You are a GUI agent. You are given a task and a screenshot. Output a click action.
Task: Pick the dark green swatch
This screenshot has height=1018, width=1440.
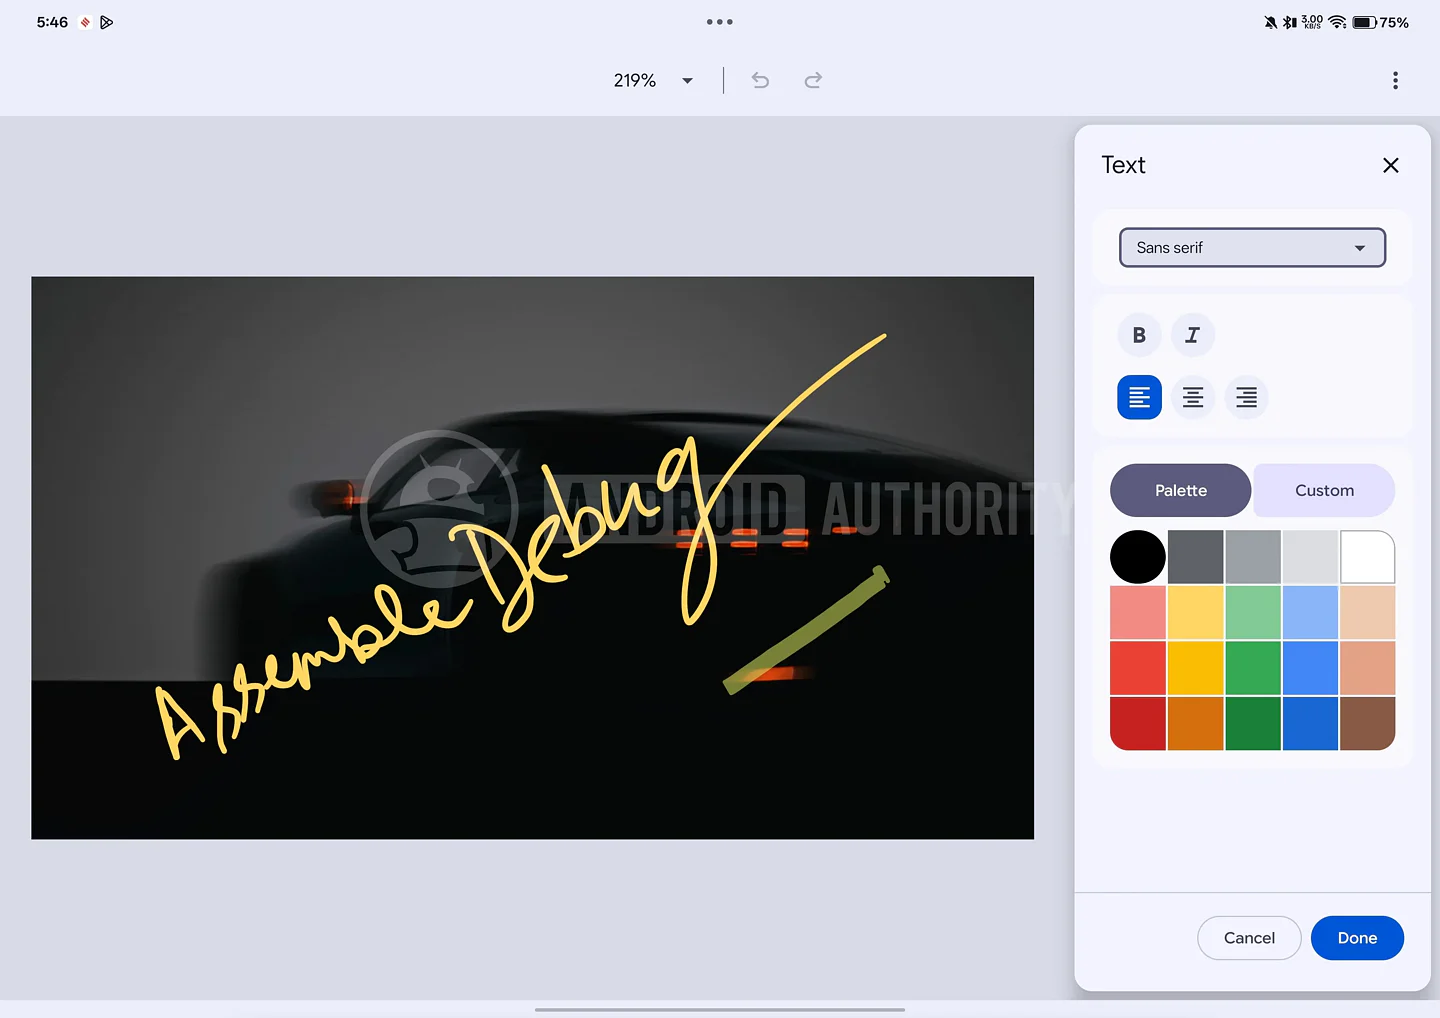click(1253, 723)
